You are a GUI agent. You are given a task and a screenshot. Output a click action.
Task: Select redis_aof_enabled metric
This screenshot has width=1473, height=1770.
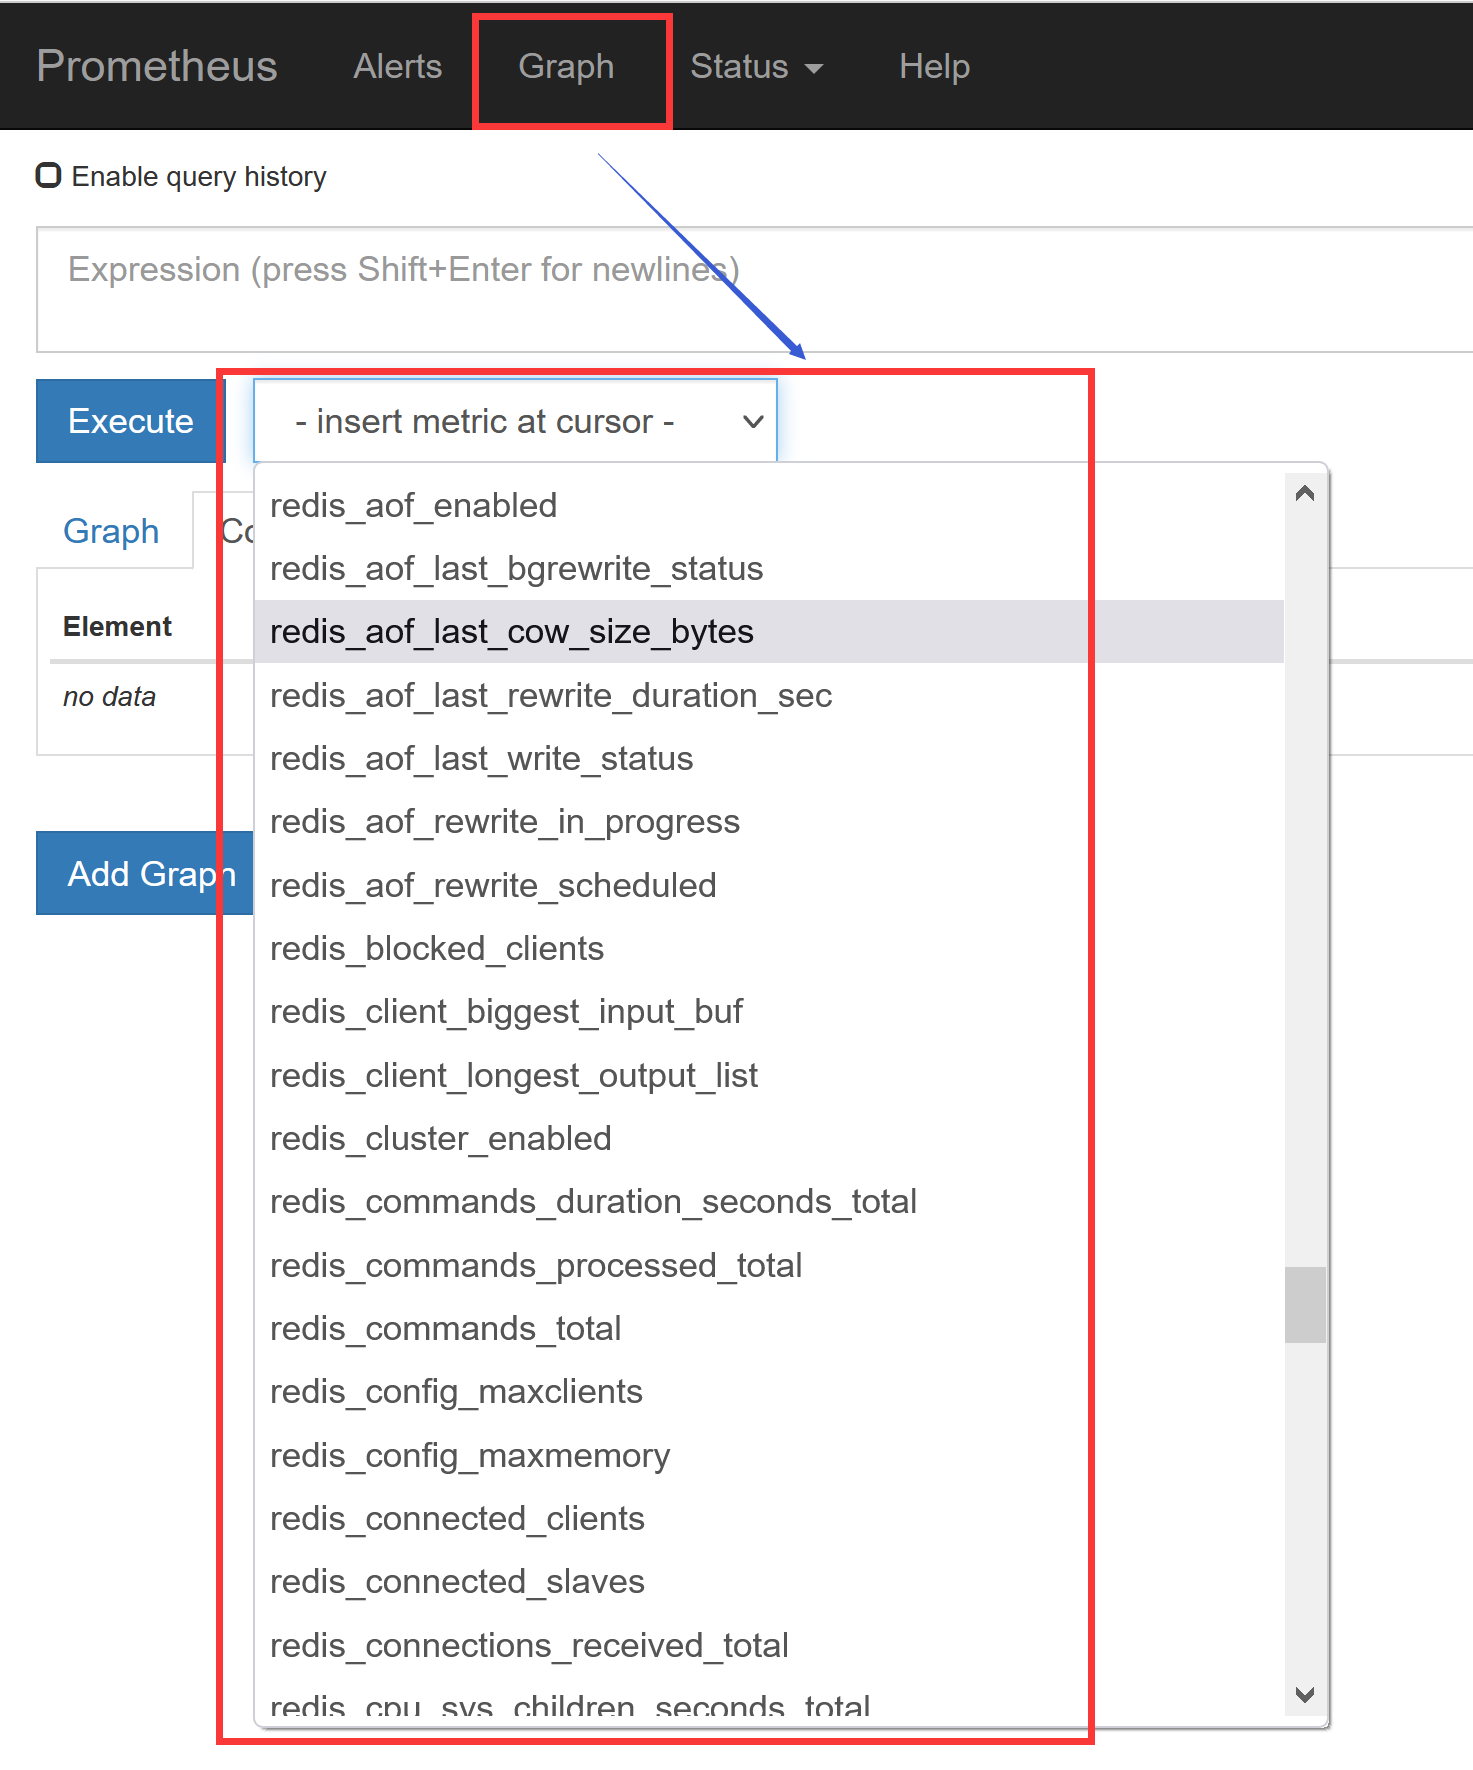pyautogui.click(x=769, y=506)
